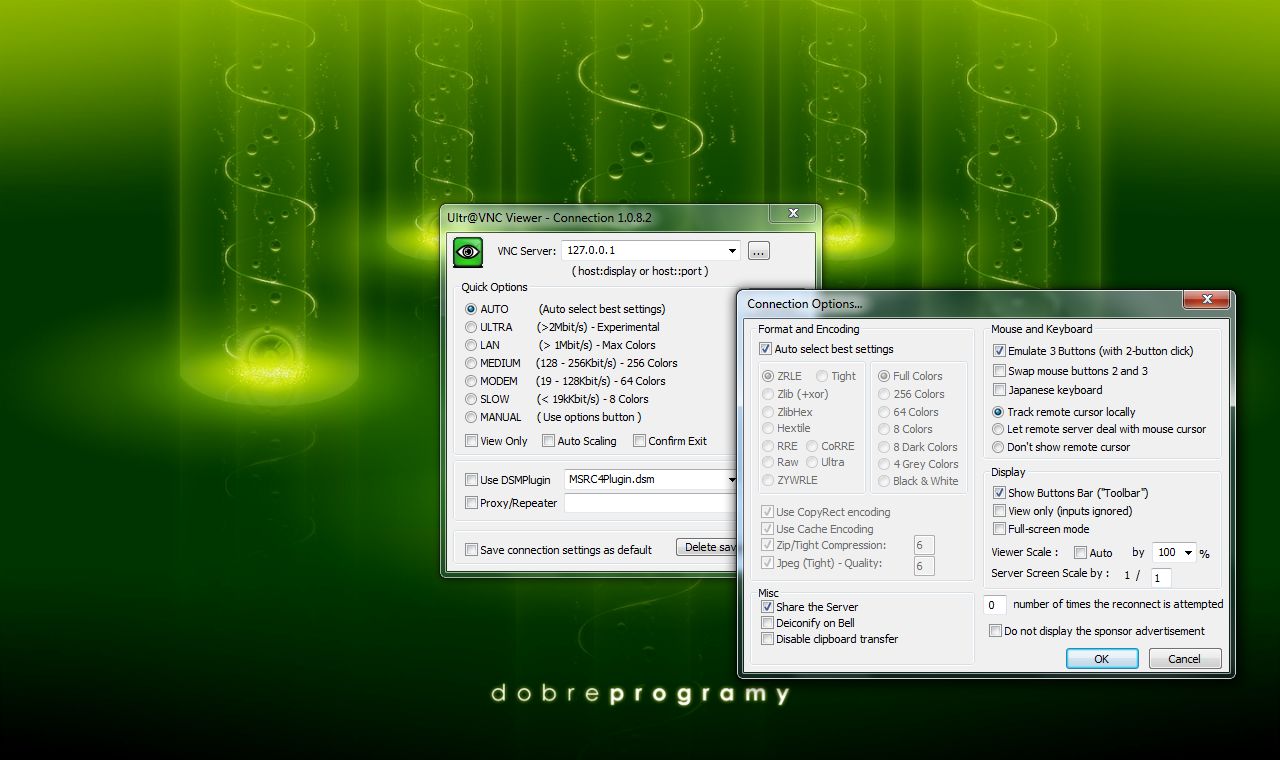Viewport: 1280px width, 760px height.
Task: Click Cancel in Connection Options
Action: pos(1184,659)
